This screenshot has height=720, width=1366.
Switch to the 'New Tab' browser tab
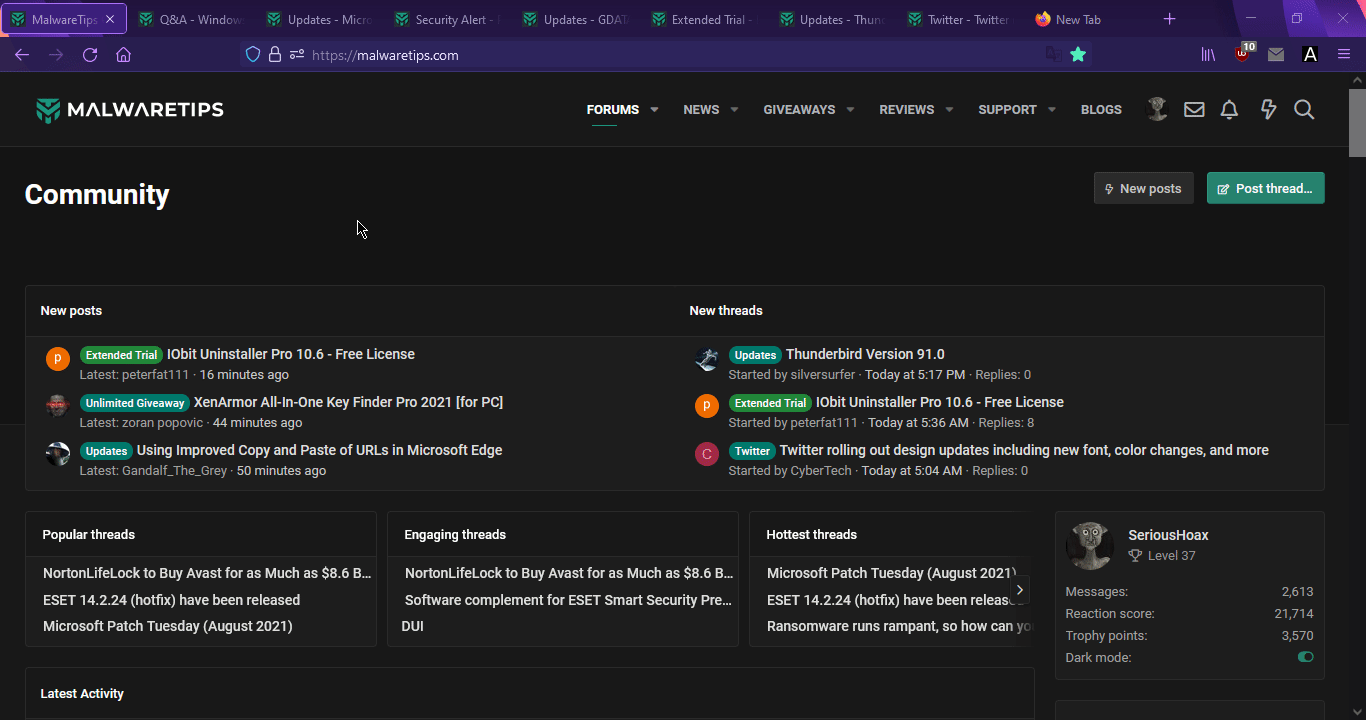pos(1088,19)
